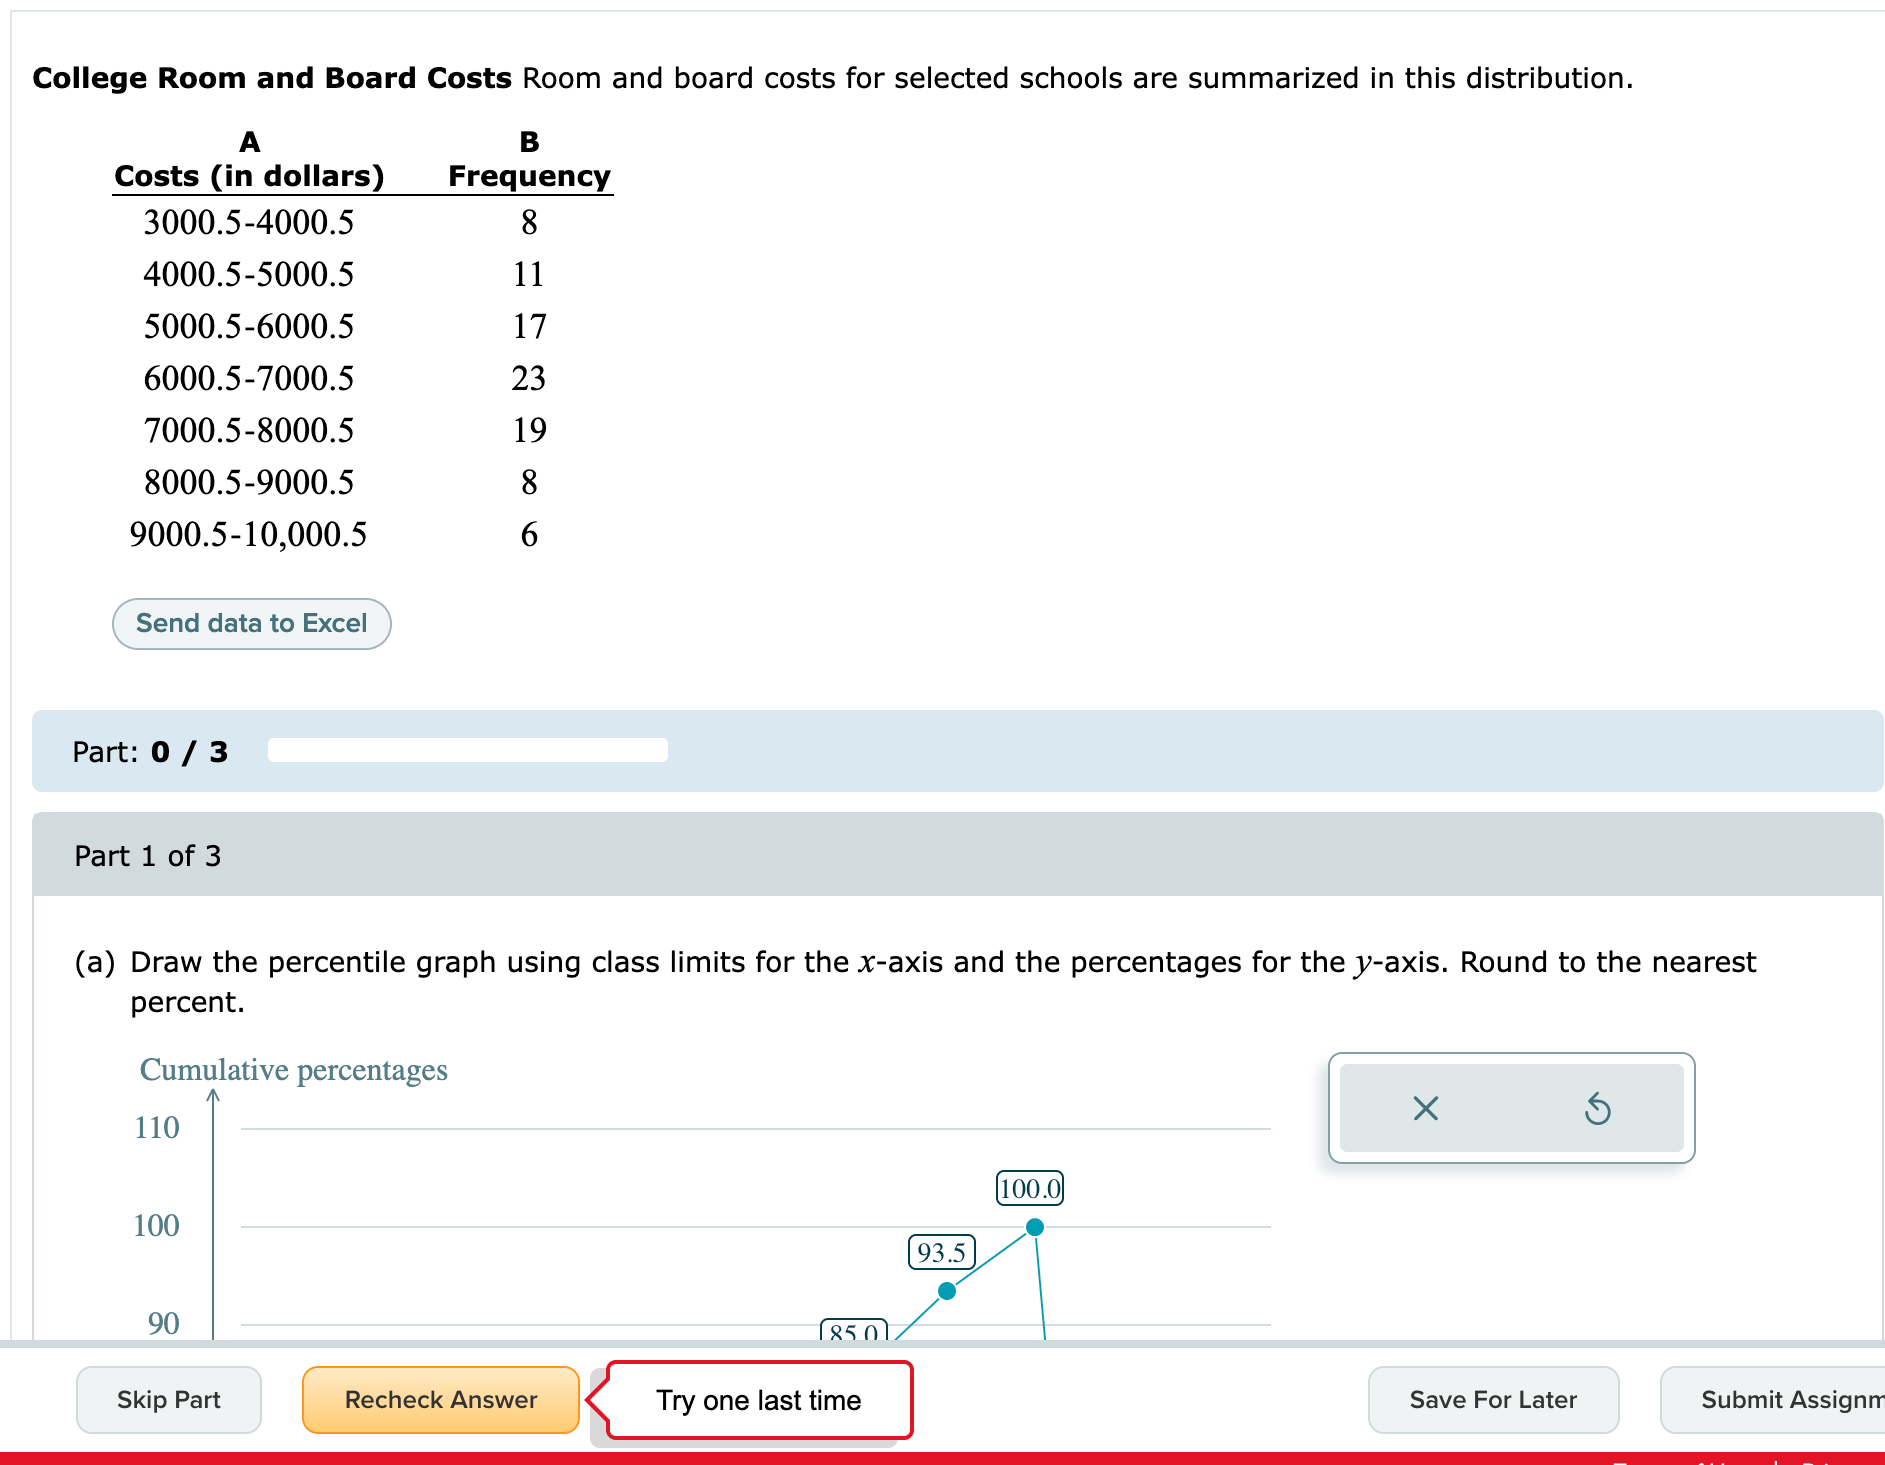The image size is (1885, 1465).
Task: Click frequency value 19
Action: point(529,430)
